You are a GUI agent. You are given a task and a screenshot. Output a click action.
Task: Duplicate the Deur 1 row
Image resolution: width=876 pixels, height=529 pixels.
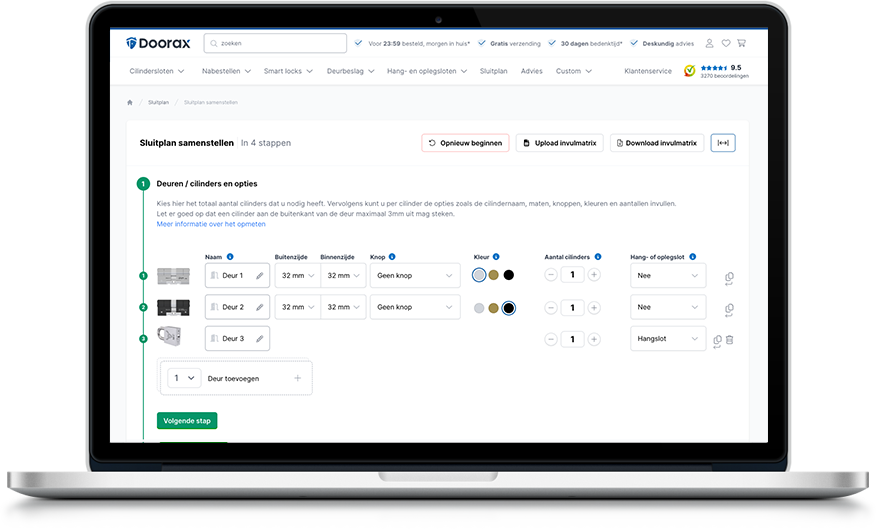(x=729, y=278)
